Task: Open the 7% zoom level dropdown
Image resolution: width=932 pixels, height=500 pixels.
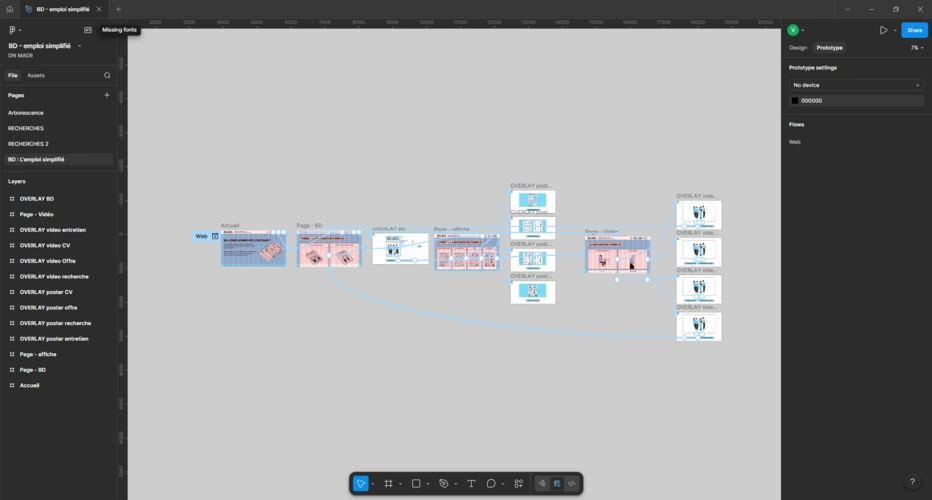Action: (916, 48)
